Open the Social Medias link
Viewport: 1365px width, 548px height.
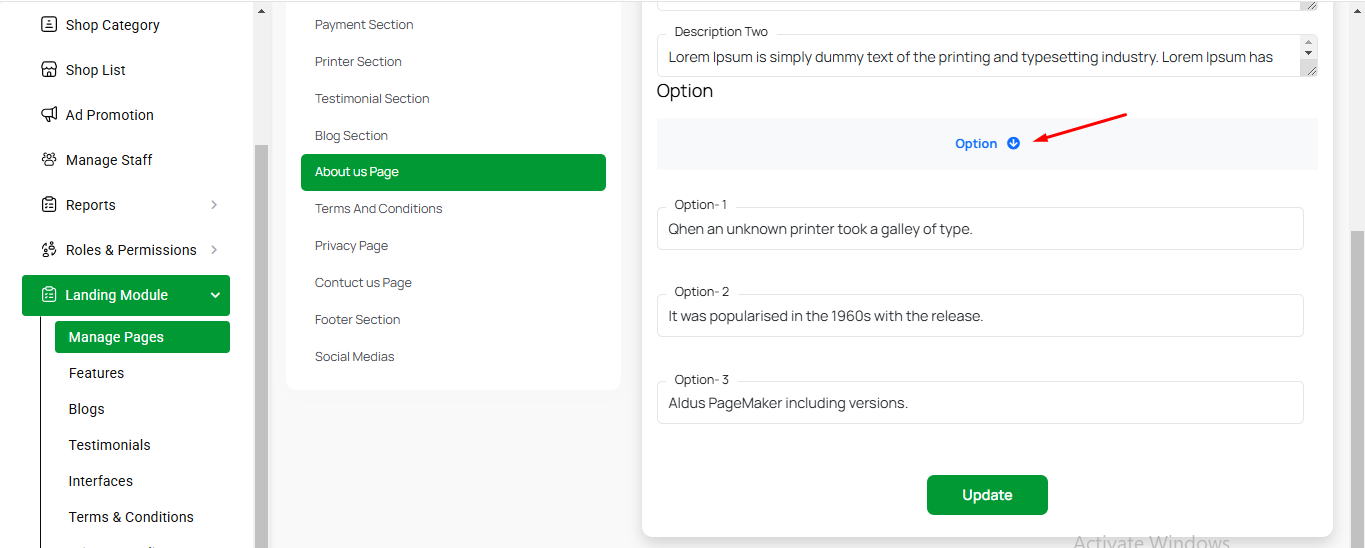click(x=354, y=357)
